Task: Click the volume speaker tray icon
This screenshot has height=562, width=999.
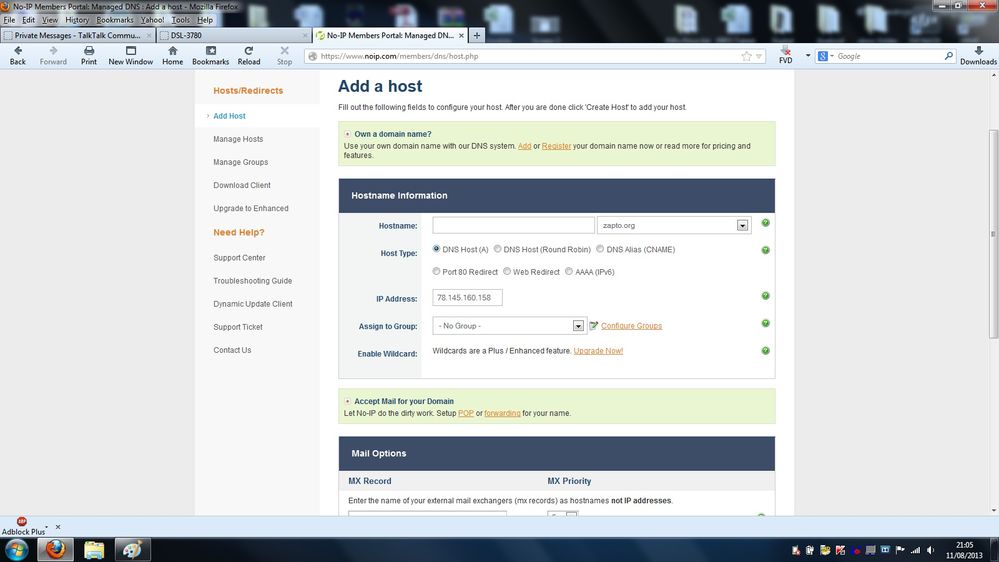Action: click(x=931, y=550)
